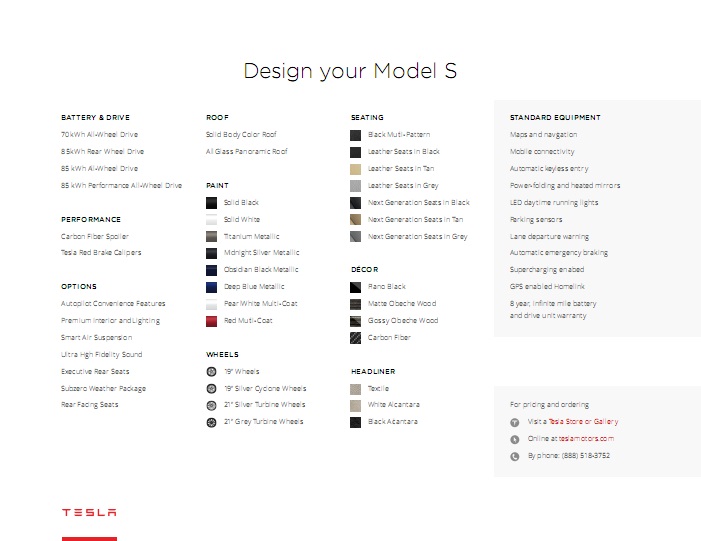
Task: Select Autopilot Convenience Features
Action: (x=113, y=304)
